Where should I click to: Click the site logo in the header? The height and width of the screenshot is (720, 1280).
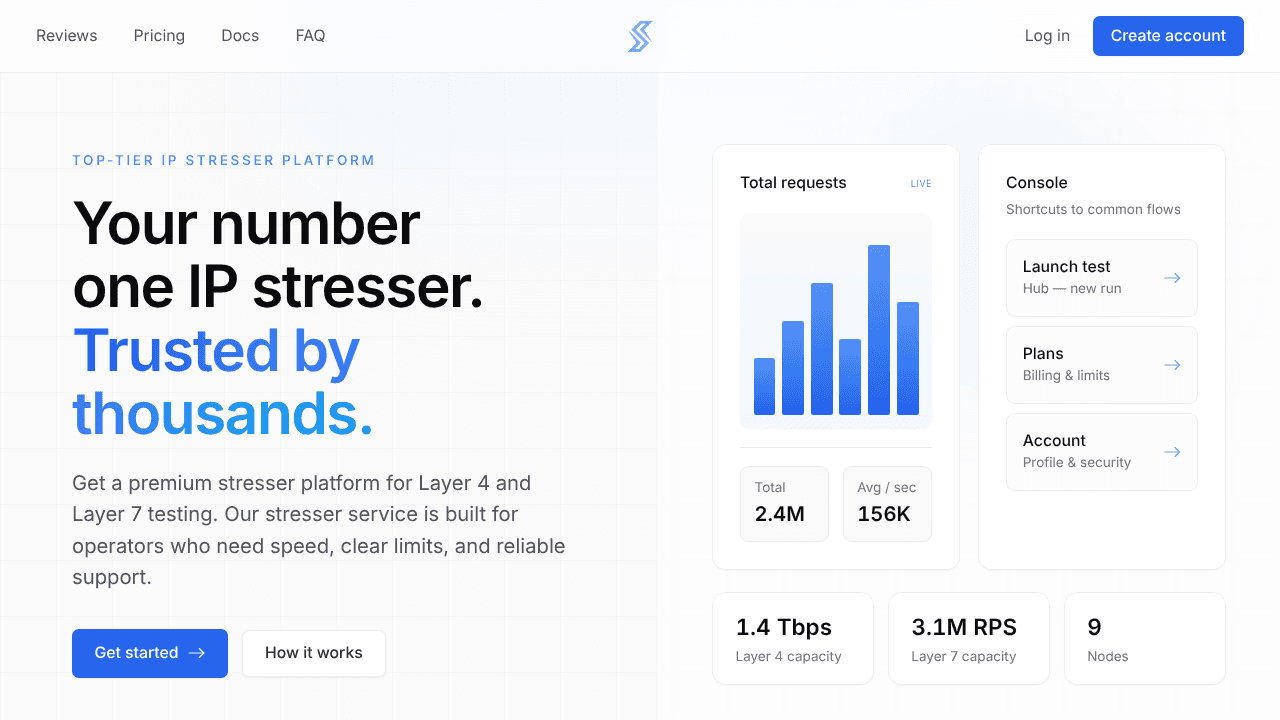tap(640, 36)
